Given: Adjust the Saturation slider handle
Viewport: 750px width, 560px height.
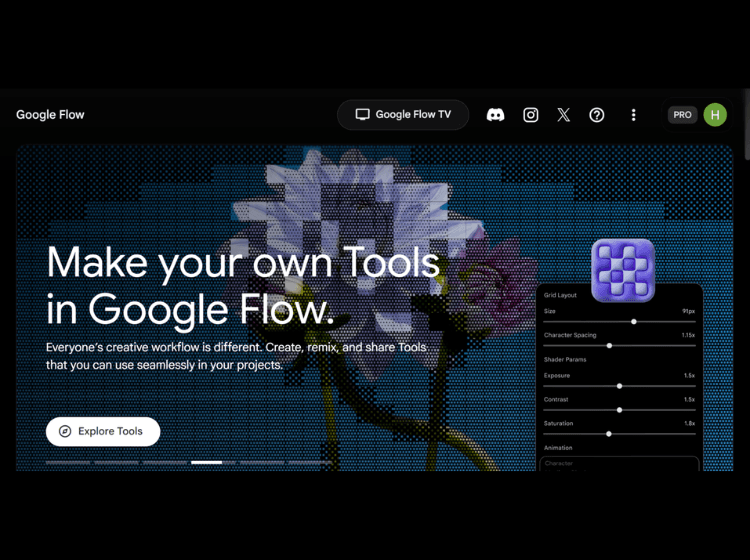Looking at the screenshot, I should [x=609, y=434].
